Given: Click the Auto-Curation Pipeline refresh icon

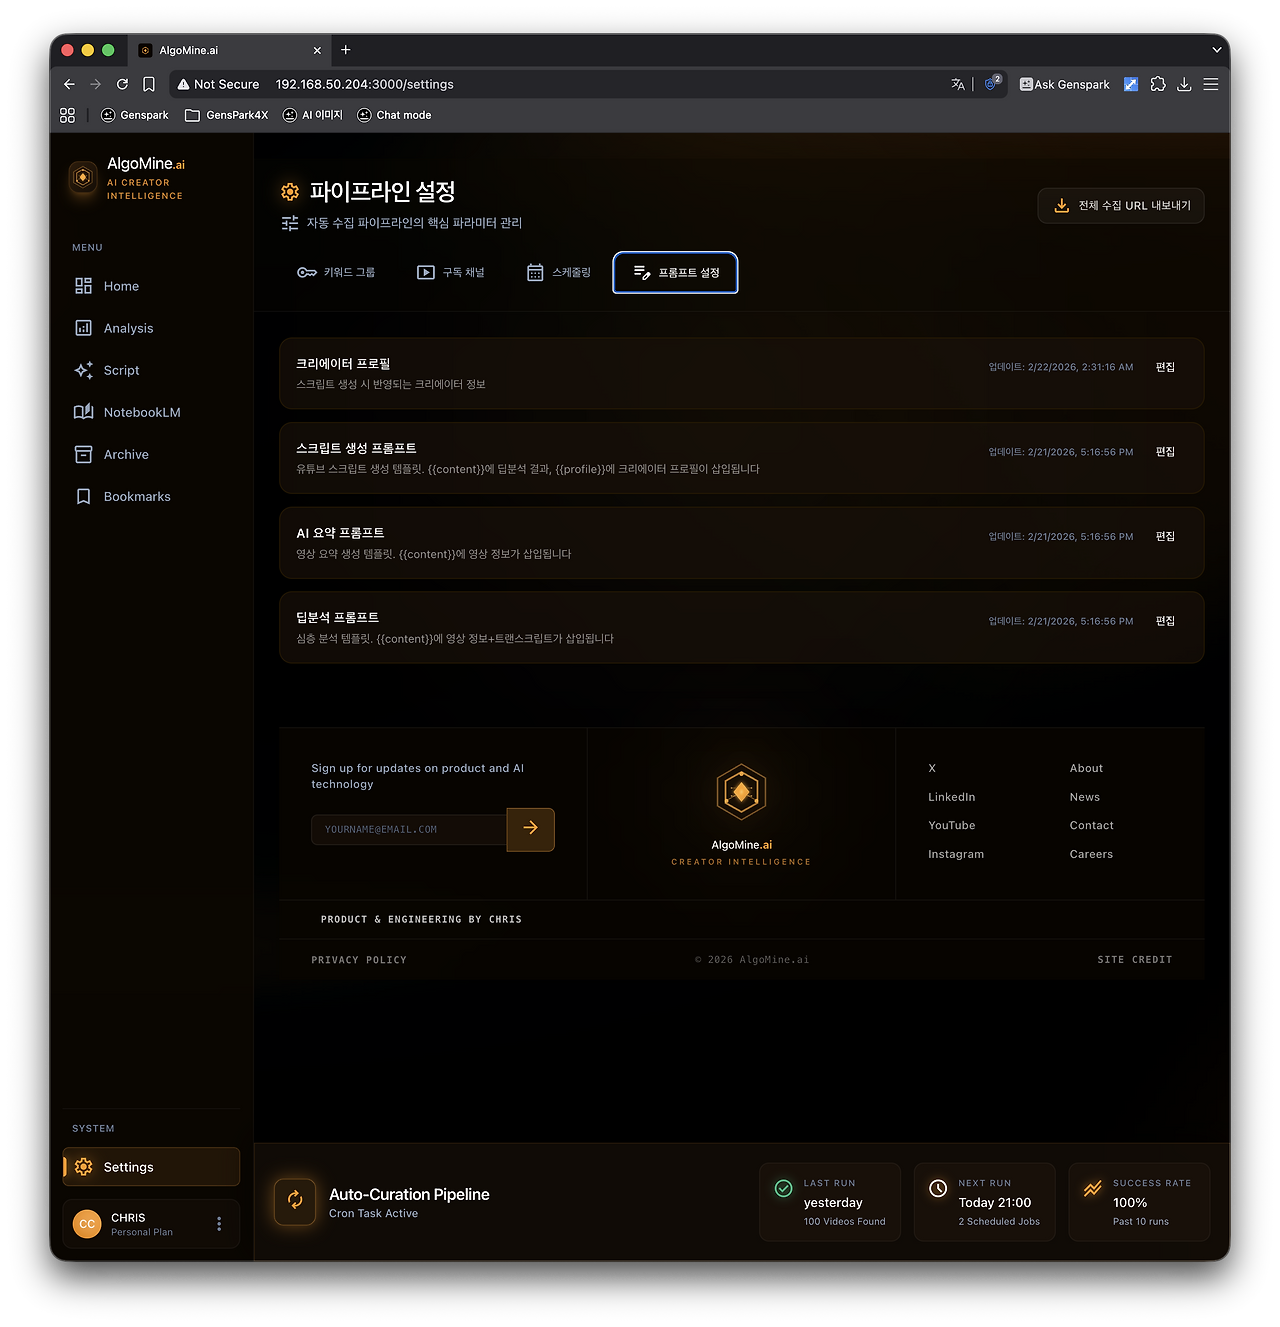Looking at the screenshot, I should pos(295,1201).
